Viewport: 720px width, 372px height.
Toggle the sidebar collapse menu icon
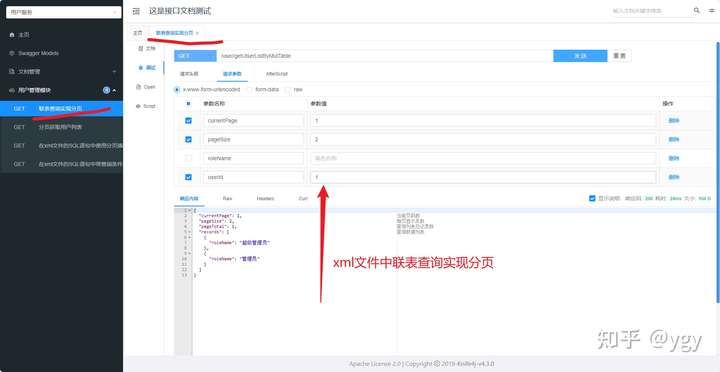[136, 11]
